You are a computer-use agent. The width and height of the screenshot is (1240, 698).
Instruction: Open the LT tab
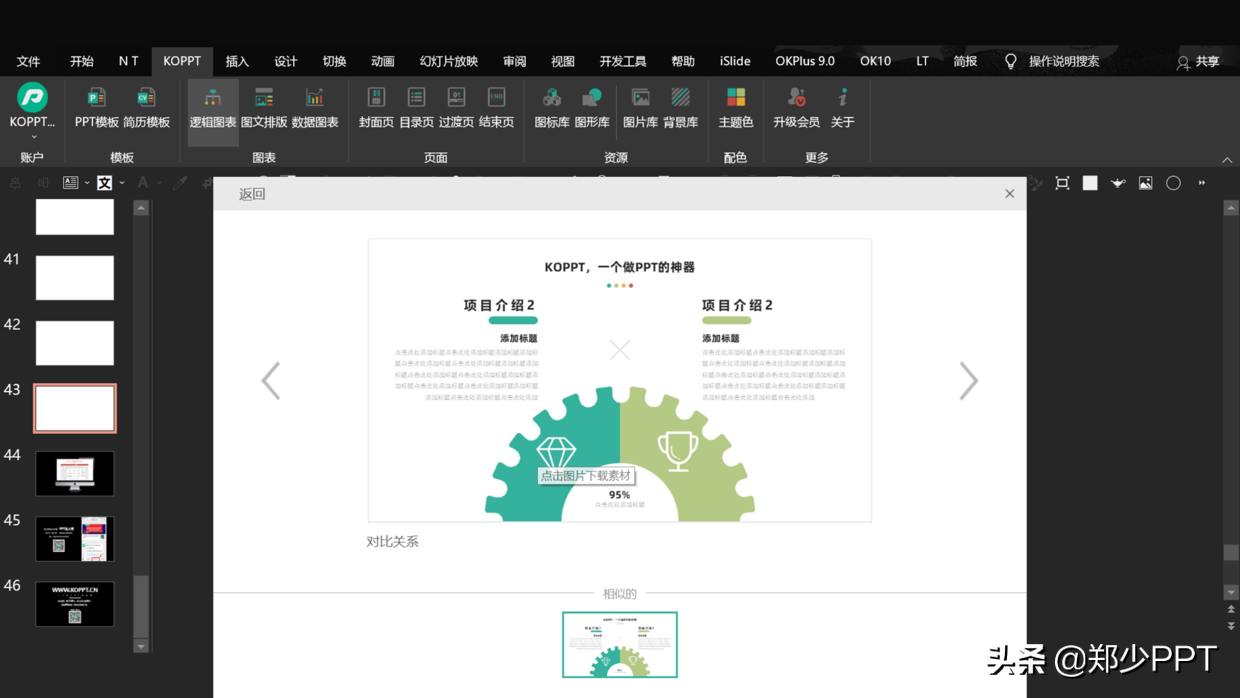(x=922, y=62)
